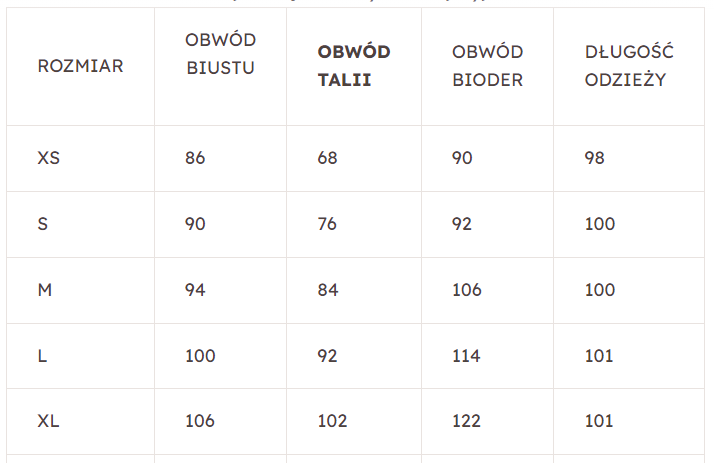Click hip value 106 in M row
Viewport: 714px width, 463px height.
click(x=466, y=290)
